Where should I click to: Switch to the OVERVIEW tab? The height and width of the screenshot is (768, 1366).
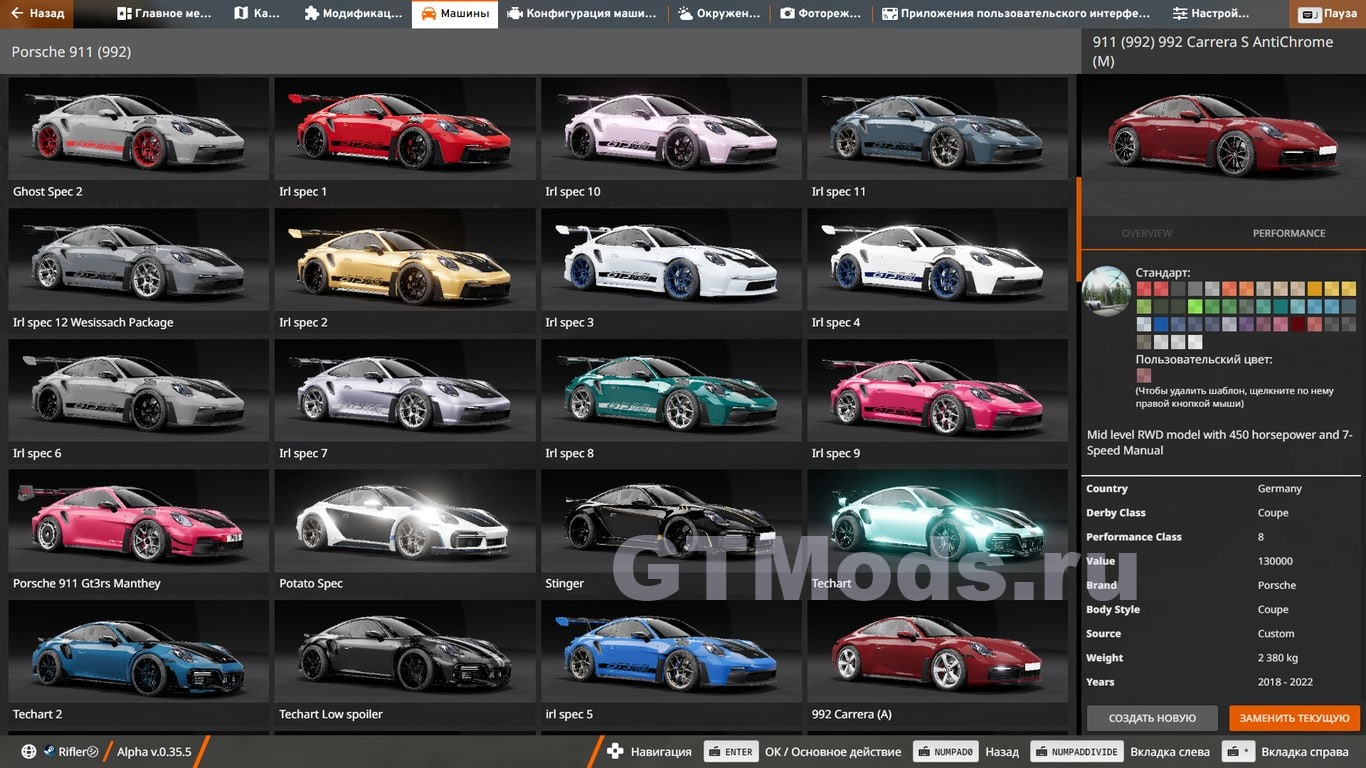[1146, 233]
